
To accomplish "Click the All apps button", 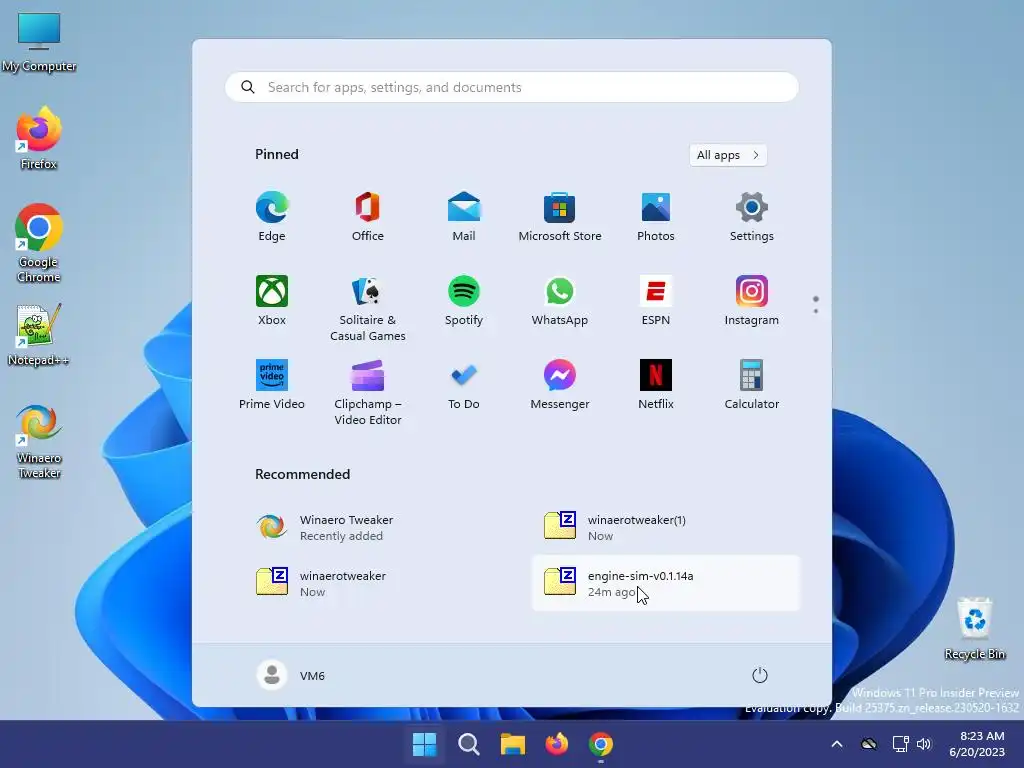I will click(728, 155).
